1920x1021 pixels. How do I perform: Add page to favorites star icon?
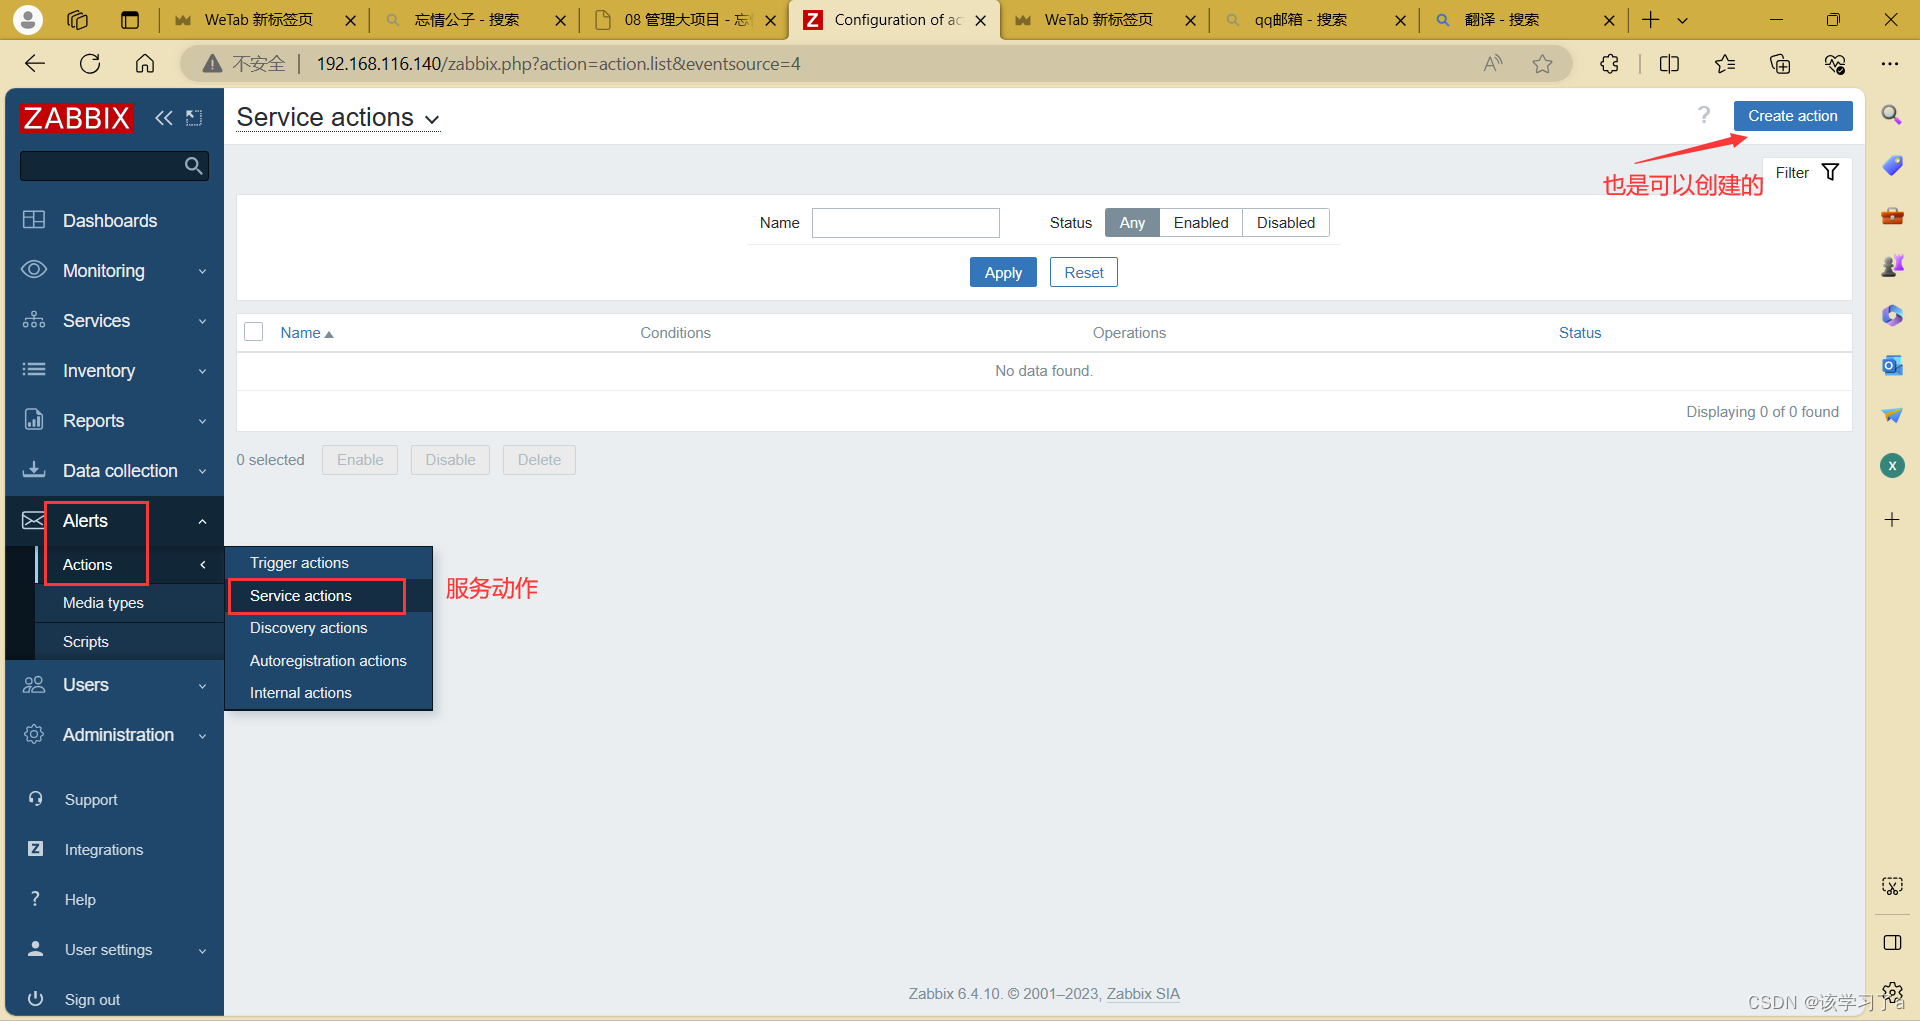(x=1542, y=64)
